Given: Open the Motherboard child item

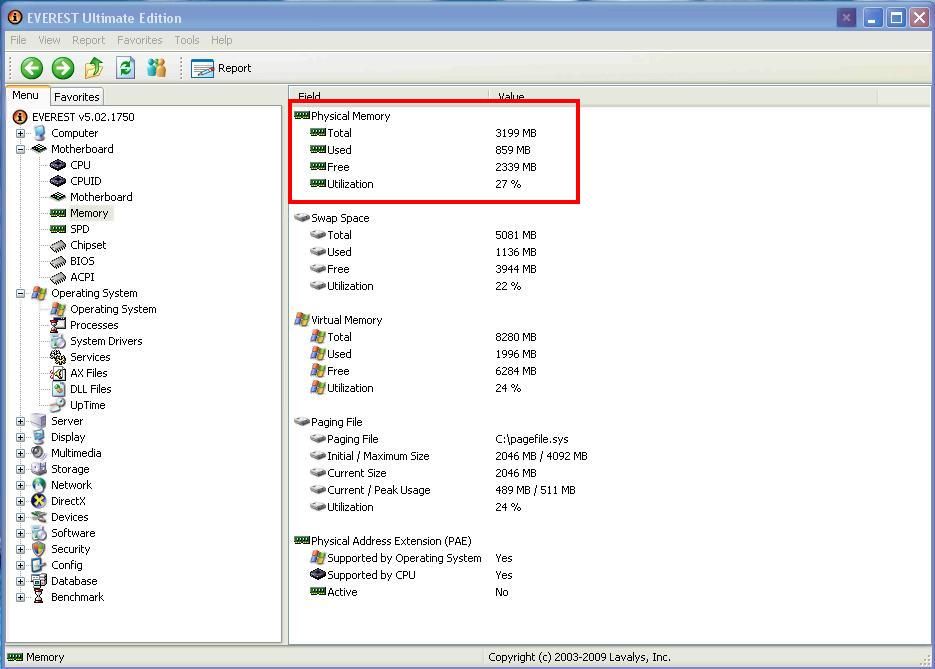Looking at the screenshot, I should click(101, 197).
